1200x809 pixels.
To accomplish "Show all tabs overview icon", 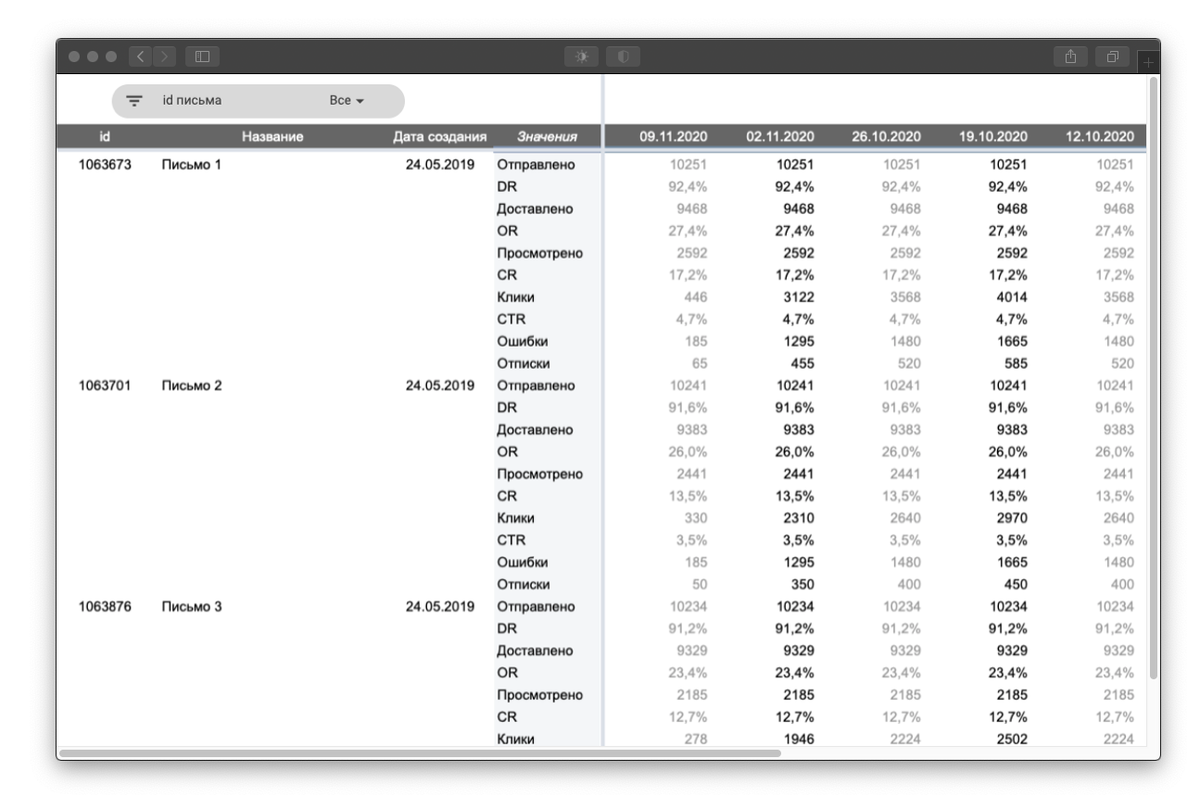I will tap(1112, 57).
